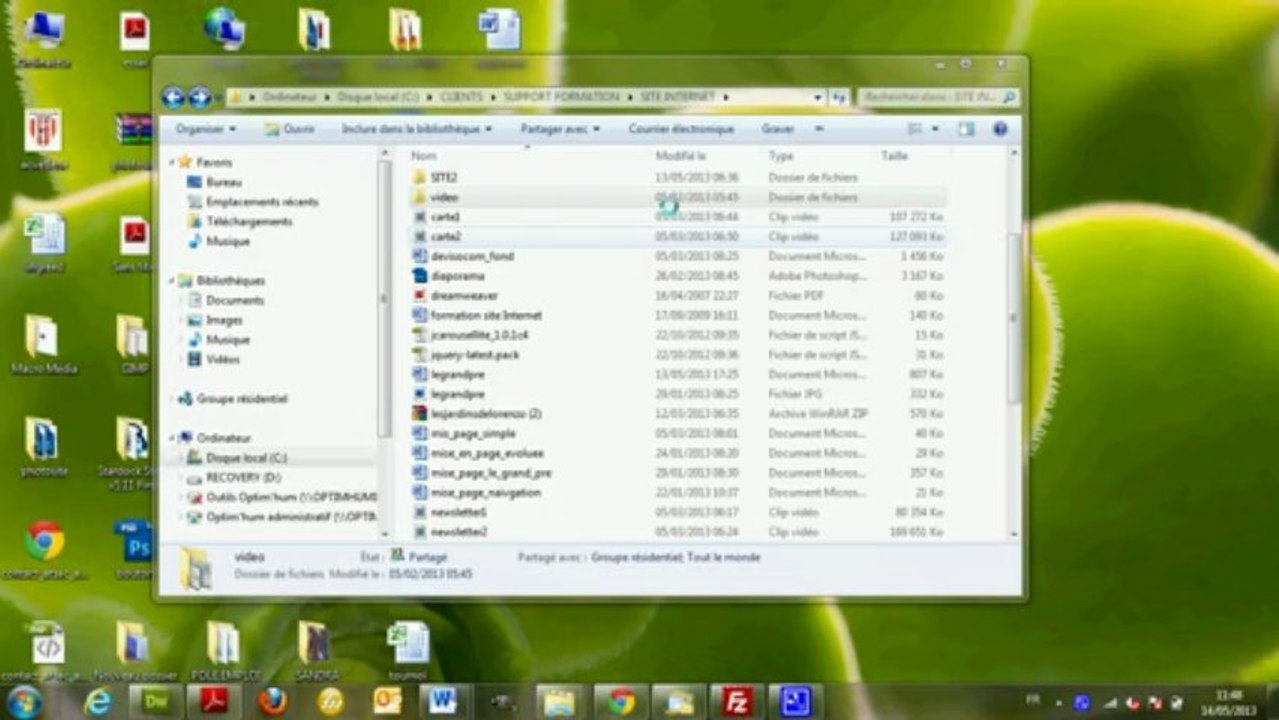The height and width of the screenshot is (720, 1279).
Task: Click the Ouvrir toolbar button
Action: tap(290, 129)
